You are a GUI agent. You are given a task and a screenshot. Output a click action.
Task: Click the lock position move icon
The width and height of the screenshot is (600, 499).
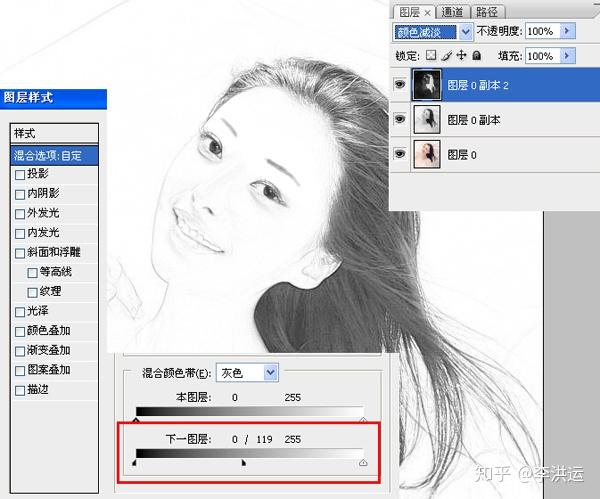pyautogui.click(x=461, y=55)
